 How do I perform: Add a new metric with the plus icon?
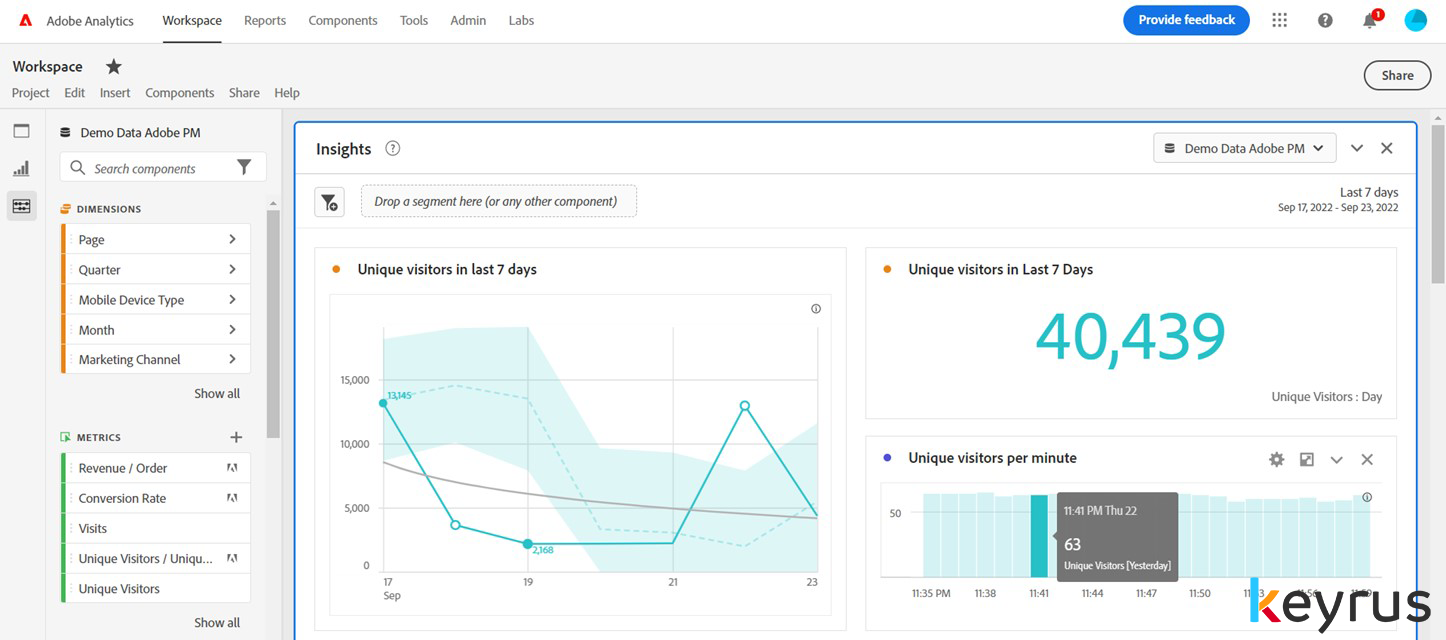click(x=236, y=437)
